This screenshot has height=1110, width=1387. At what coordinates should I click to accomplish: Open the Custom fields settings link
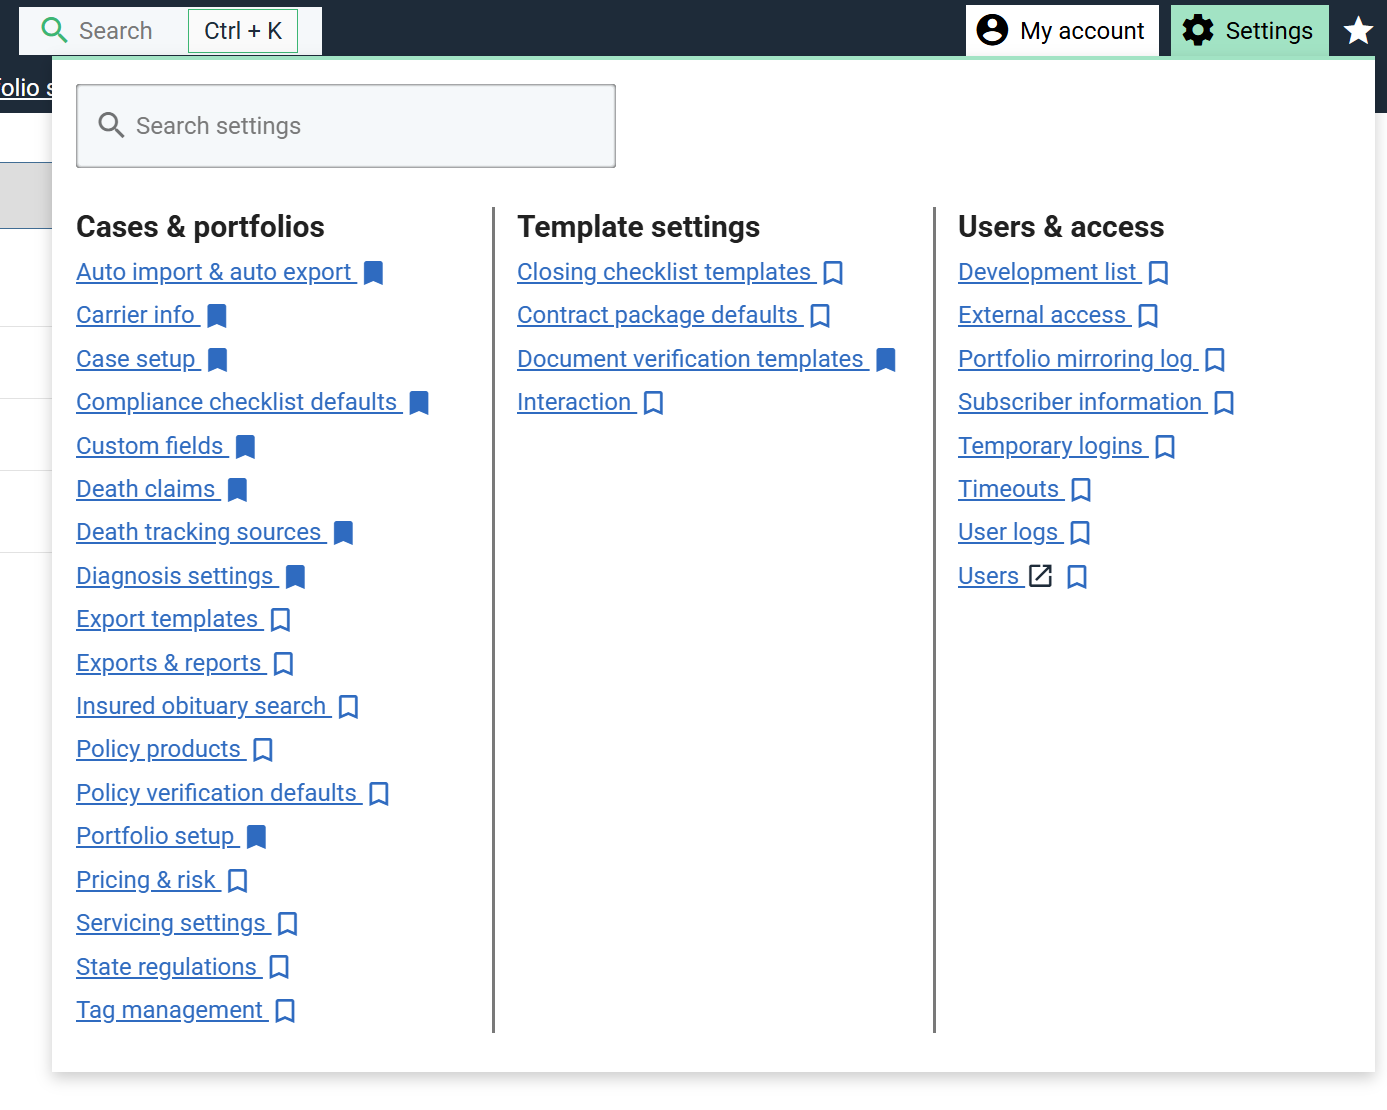click(x=150, y=446)
